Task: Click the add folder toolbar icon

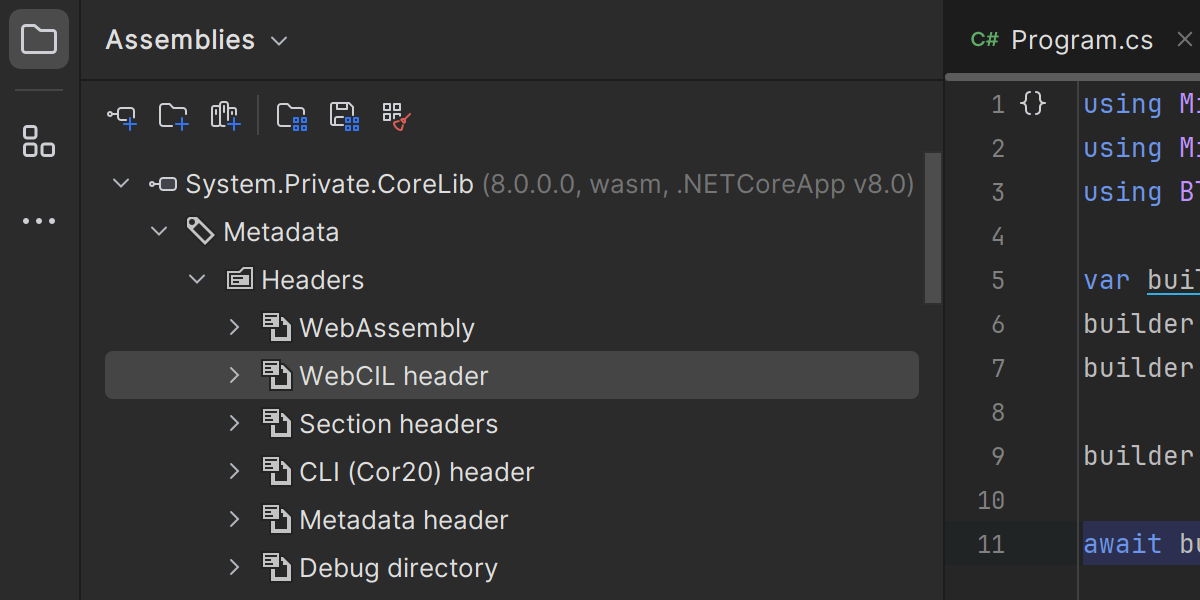Action: [x=174, y=117]
